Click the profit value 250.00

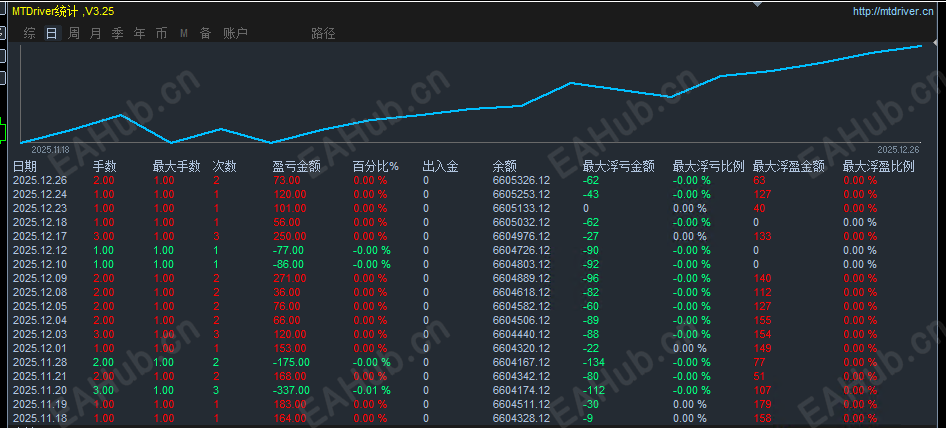(x=289, y=236)
